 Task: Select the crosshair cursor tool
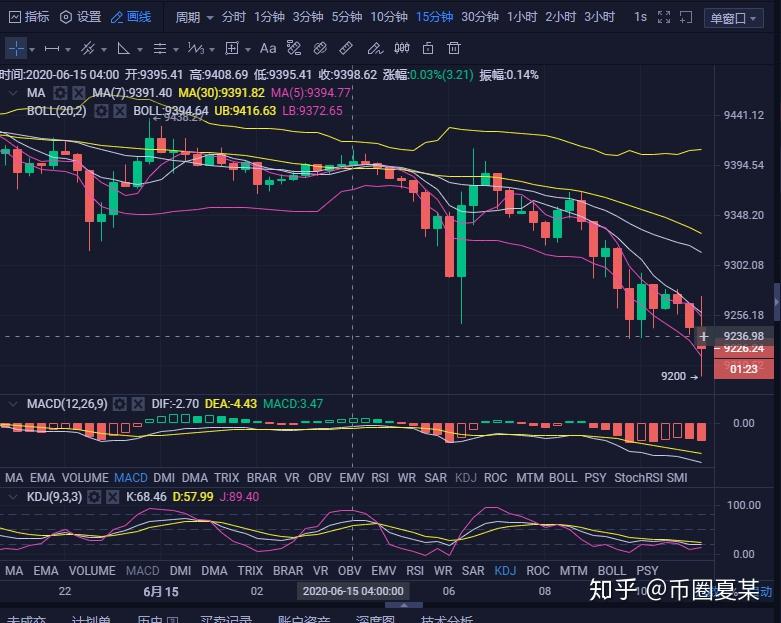[x=16, y=48]
